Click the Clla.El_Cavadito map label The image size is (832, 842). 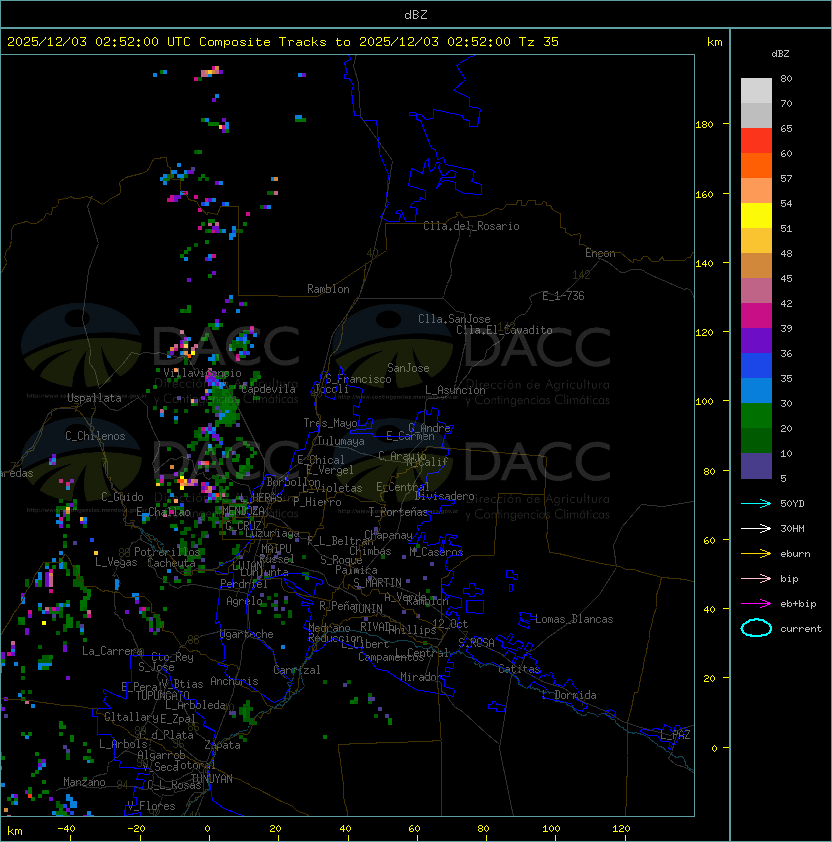(504, 330)
